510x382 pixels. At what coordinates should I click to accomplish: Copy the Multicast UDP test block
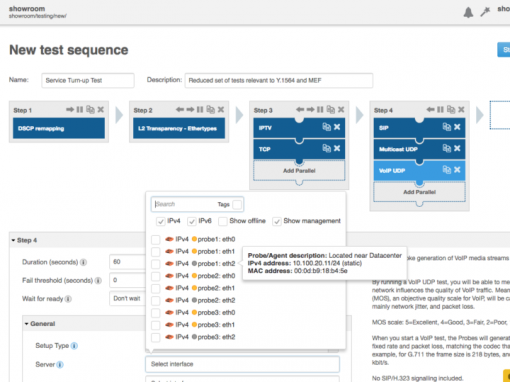(x=447, y=148)
